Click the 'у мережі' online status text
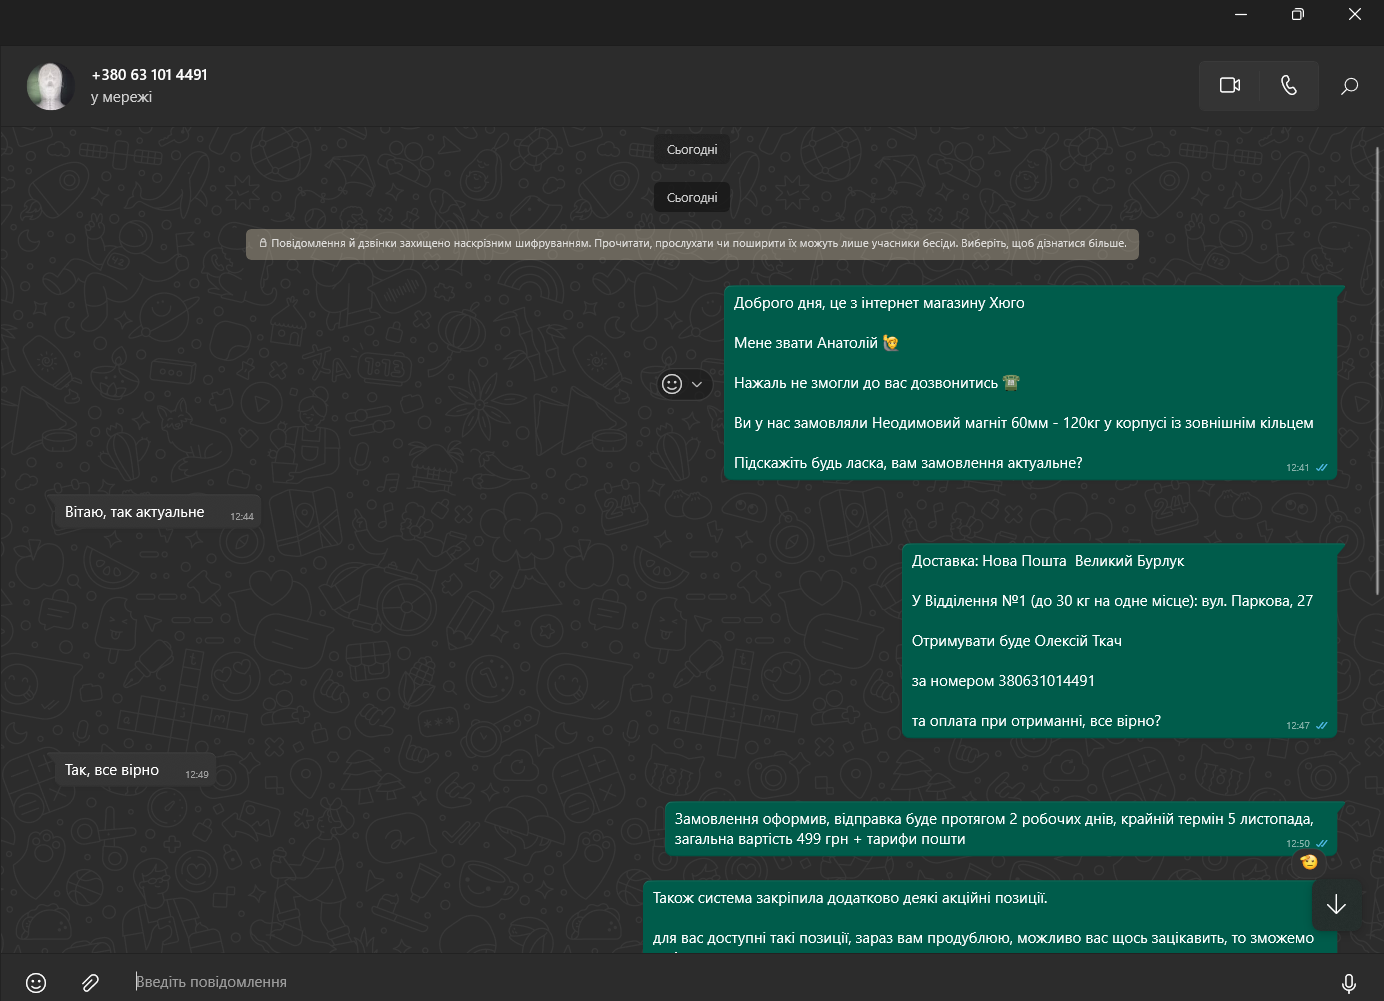The width and height of the screenshot is (1384, 1001). coord(121,97)
